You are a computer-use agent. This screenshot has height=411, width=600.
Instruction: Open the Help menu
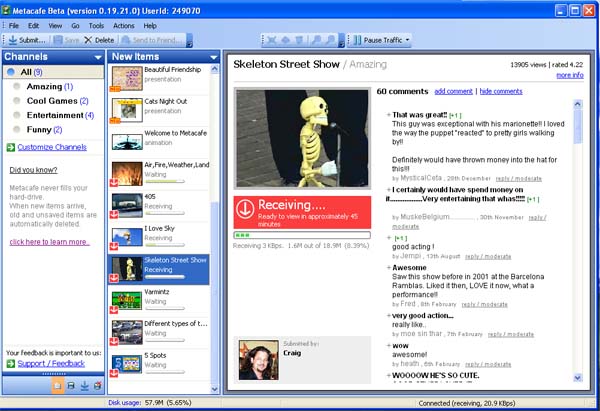click(150, 26)
